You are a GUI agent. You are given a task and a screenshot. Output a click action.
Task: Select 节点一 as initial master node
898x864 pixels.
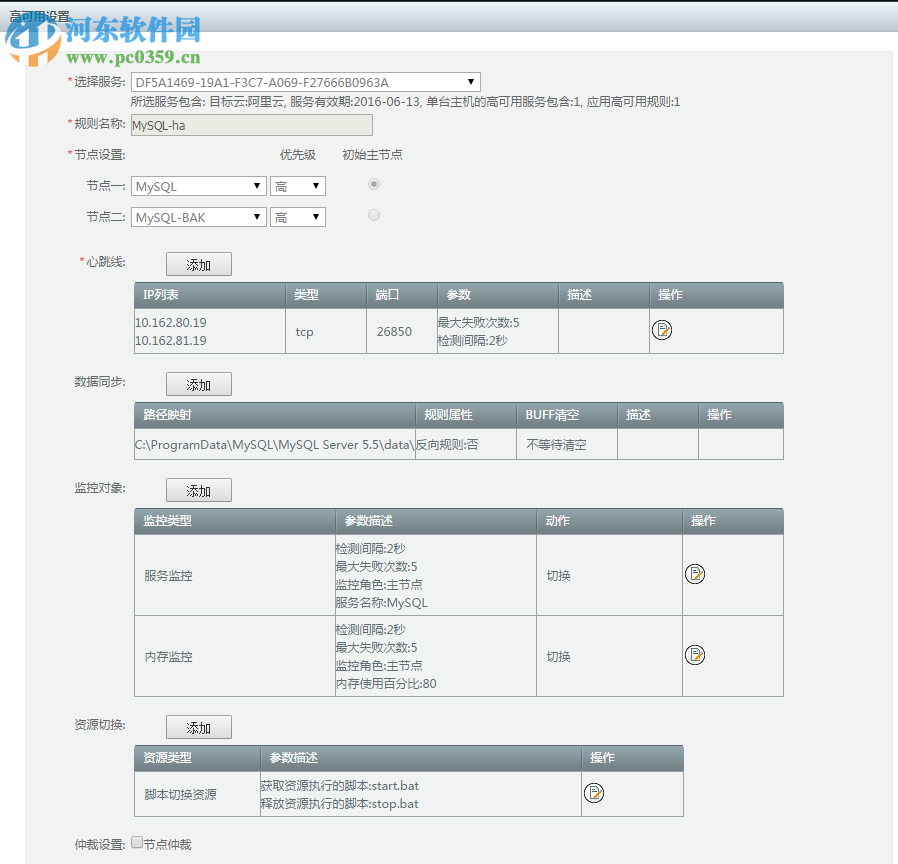point(374,184)
